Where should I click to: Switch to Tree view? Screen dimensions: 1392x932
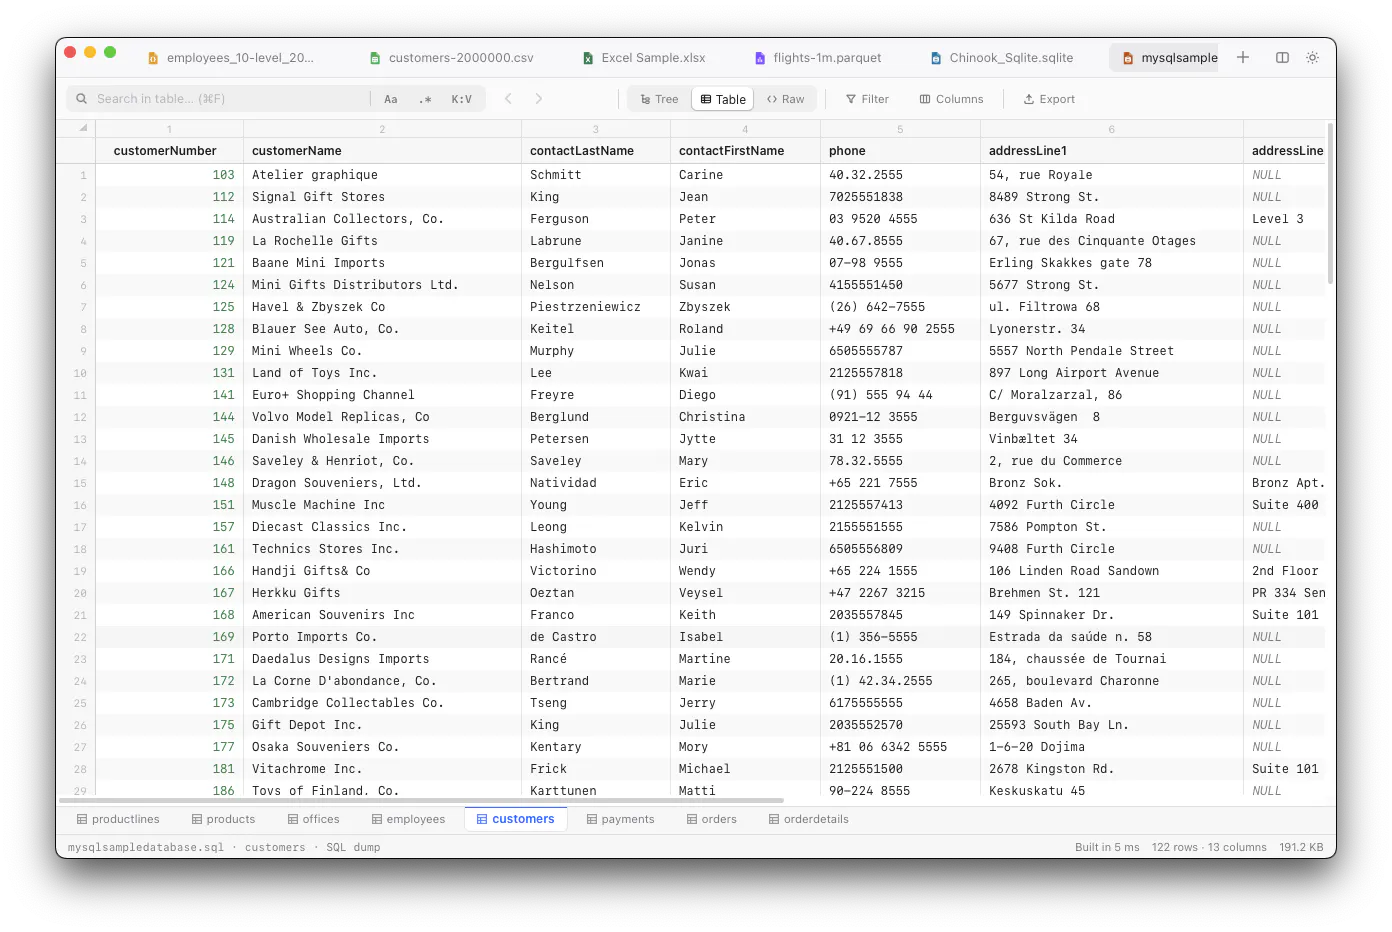pos(659,99)
